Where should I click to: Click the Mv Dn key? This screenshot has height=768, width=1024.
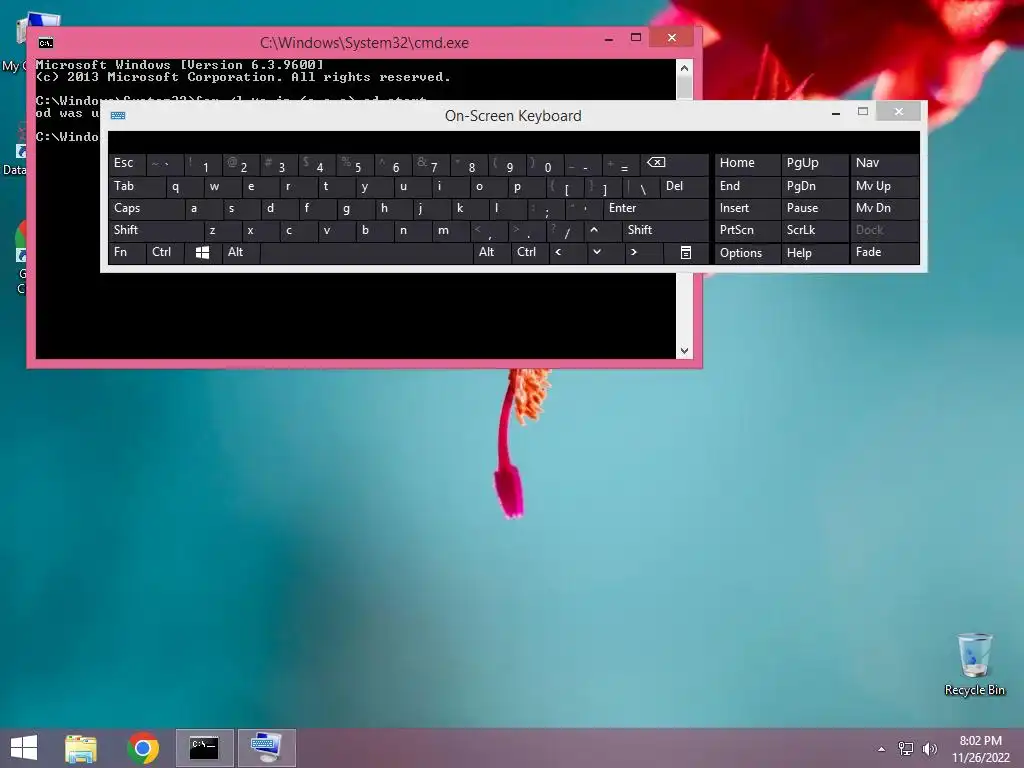884,208
